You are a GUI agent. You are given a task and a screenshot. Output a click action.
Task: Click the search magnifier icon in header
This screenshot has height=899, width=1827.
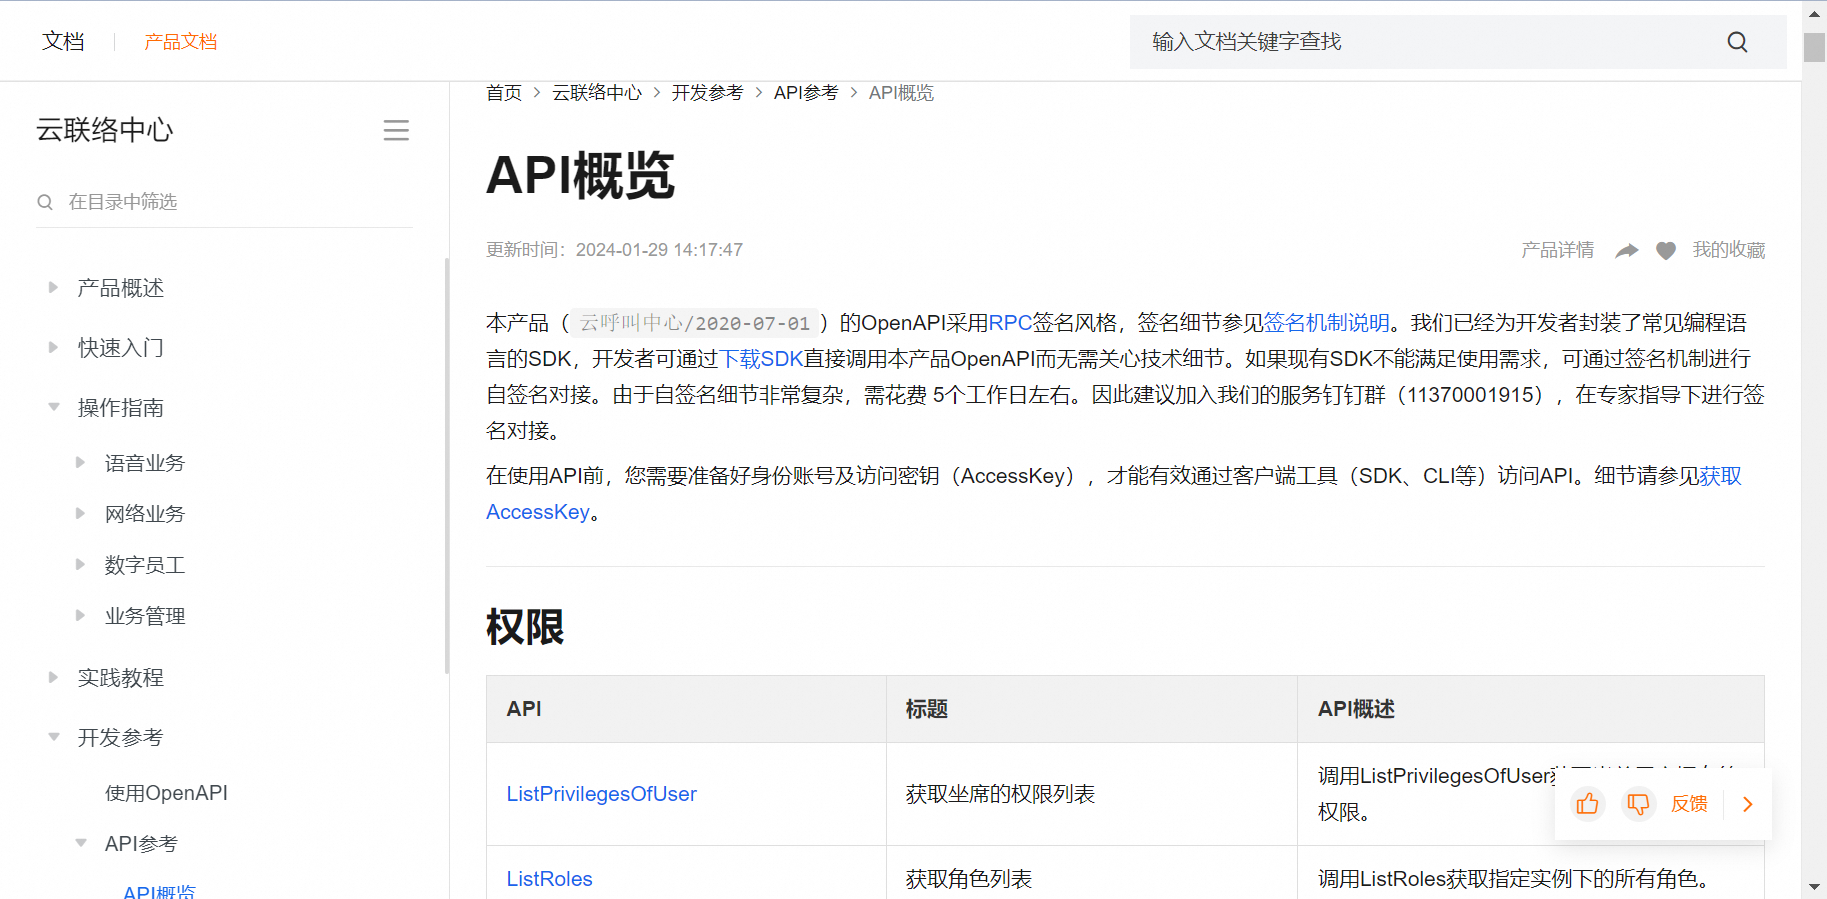tap(1737, 42)
